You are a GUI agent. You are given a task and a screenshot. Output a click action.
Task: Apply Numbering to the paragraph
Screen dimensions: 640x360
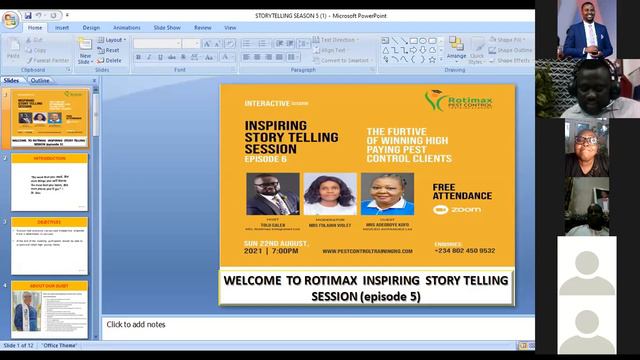pyautogui.click(x=263, y=44)
